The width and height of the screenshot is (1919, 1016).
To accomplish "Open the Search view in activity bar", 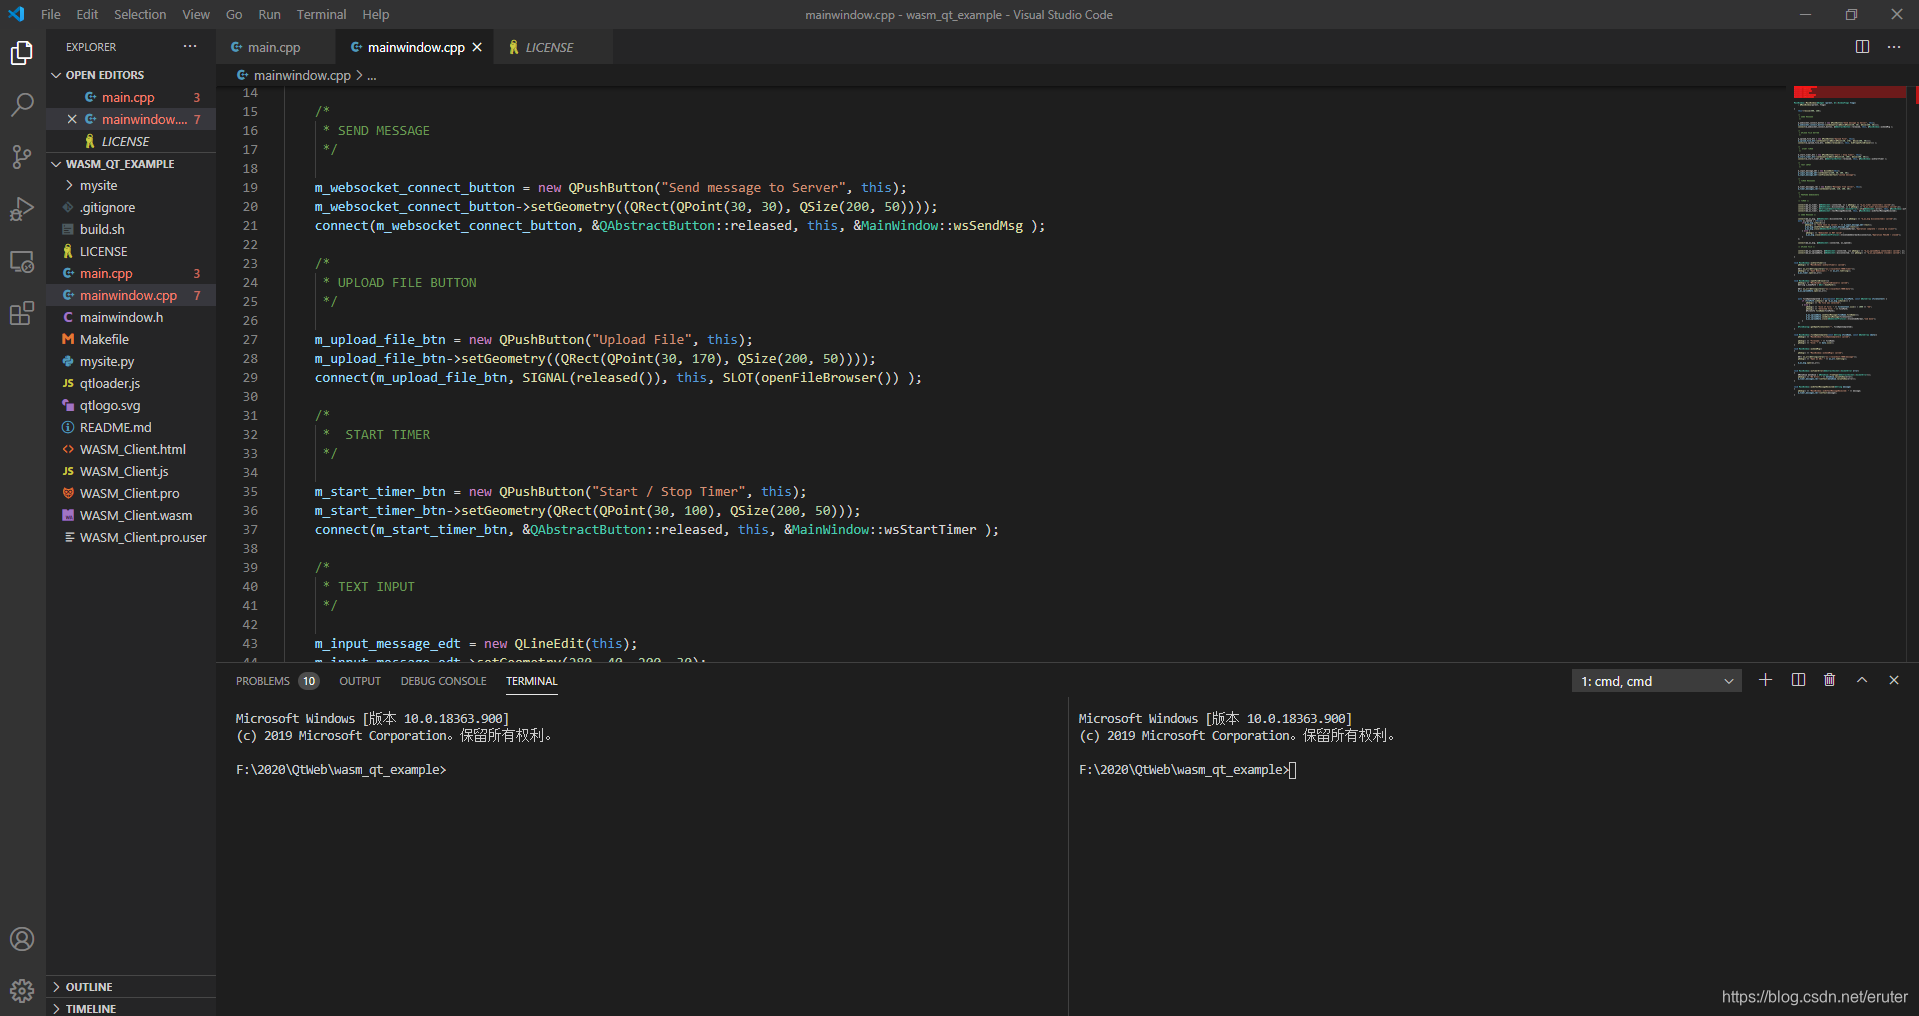I will [22, 105].
